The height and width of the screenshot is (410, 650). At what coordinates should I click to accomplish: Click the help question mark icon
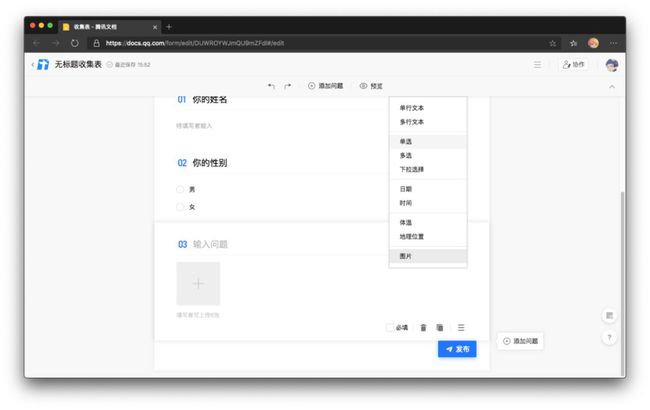pyautogui.click(x=609, y=337)
